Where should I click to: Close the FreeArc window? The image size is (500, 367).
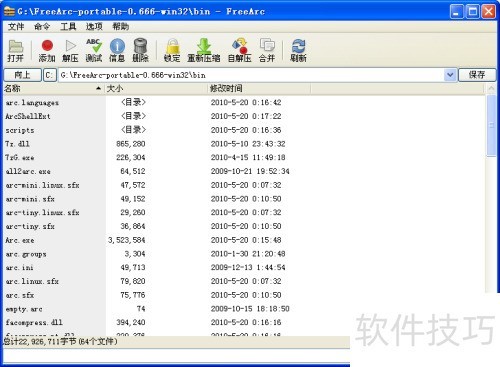click(489, 12)
